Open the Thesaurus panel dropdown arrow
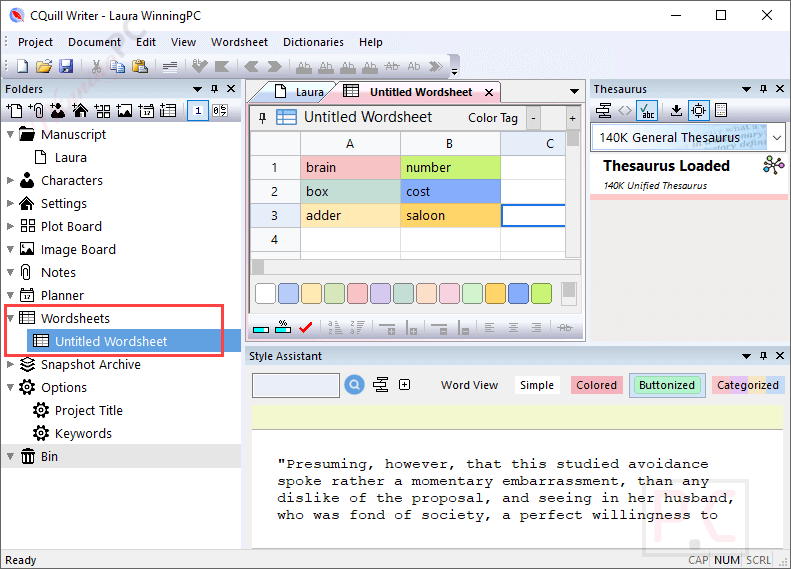 [746, 89]
